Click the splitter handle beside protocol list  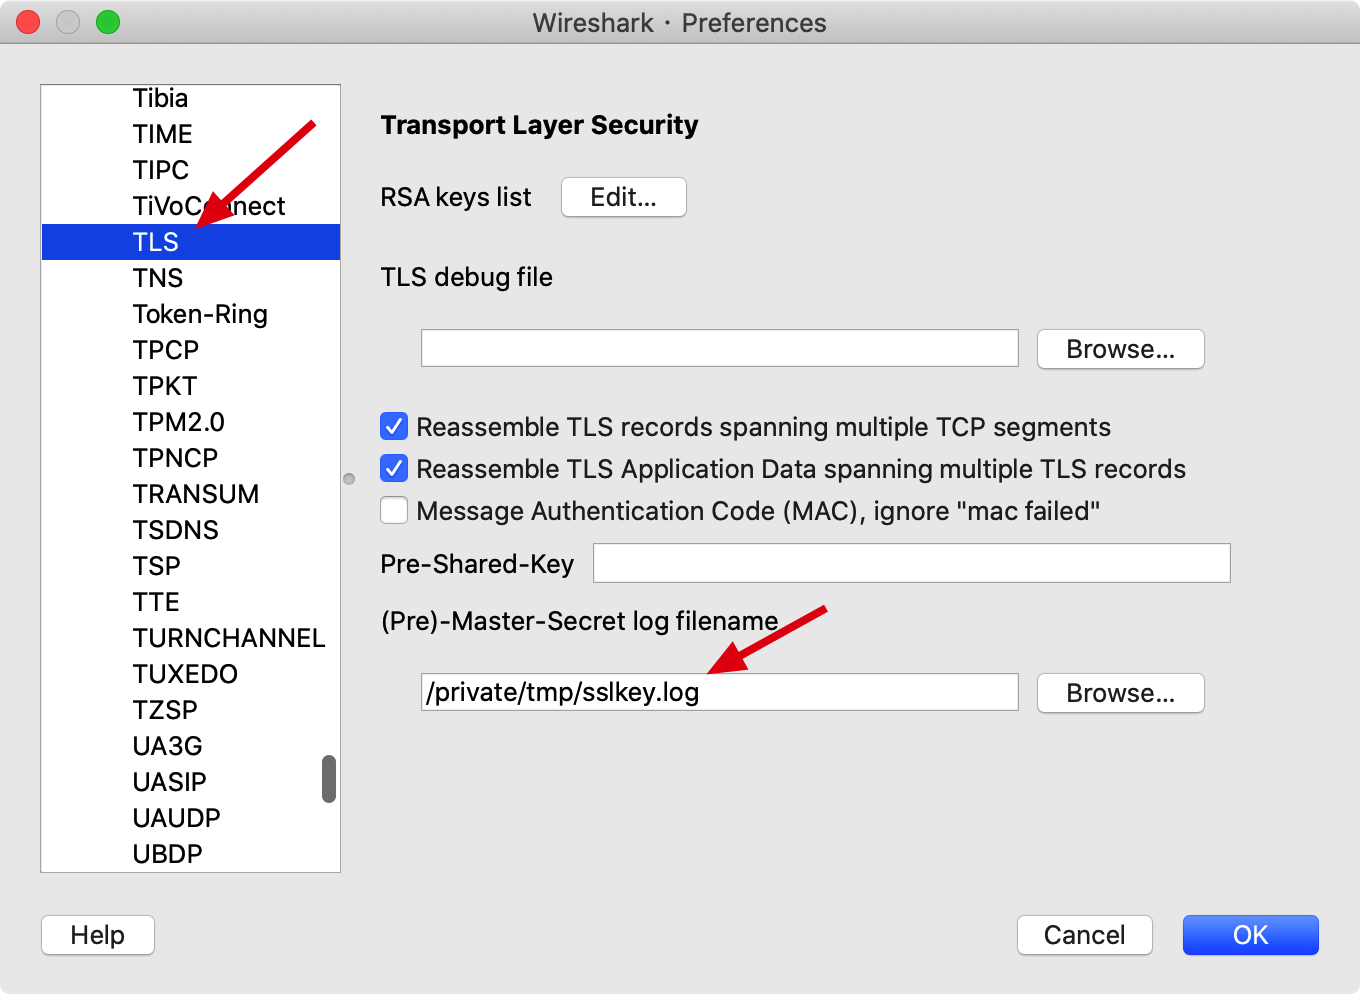349,479
